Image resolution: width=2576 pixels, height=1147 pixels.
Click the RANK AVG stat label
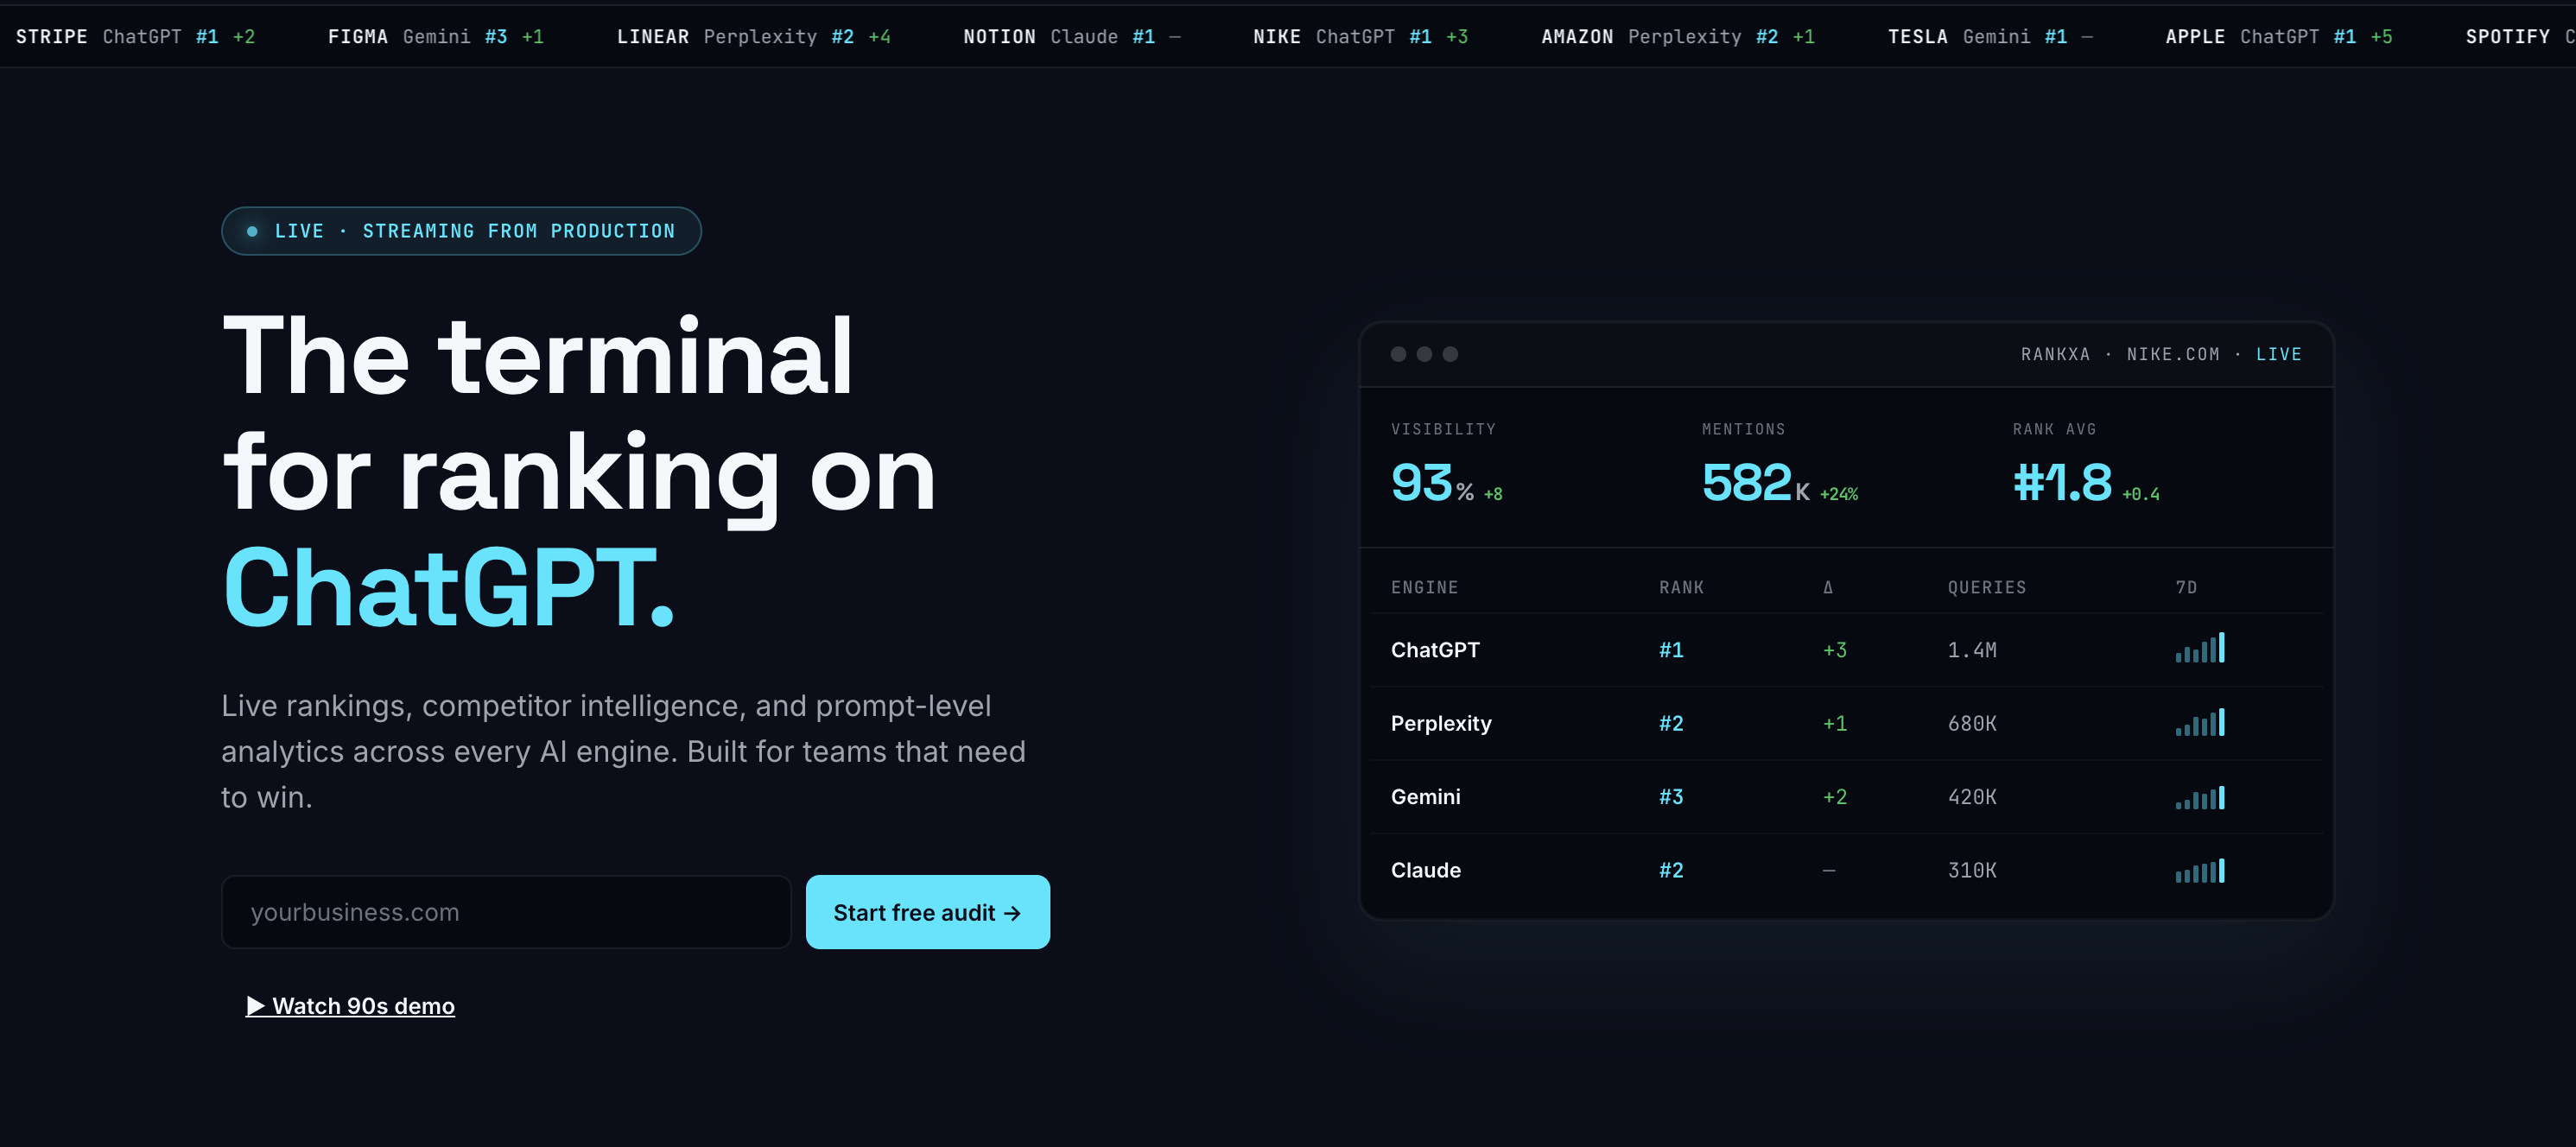[2054, 429]
